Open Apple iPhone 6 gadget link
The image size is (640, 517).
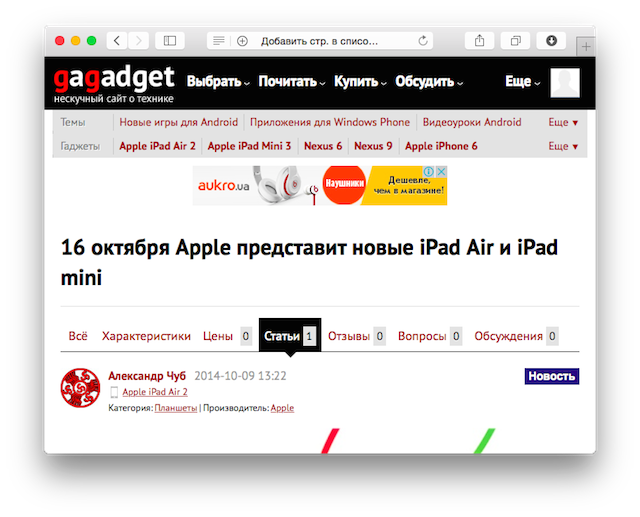[x=441, y=146]
